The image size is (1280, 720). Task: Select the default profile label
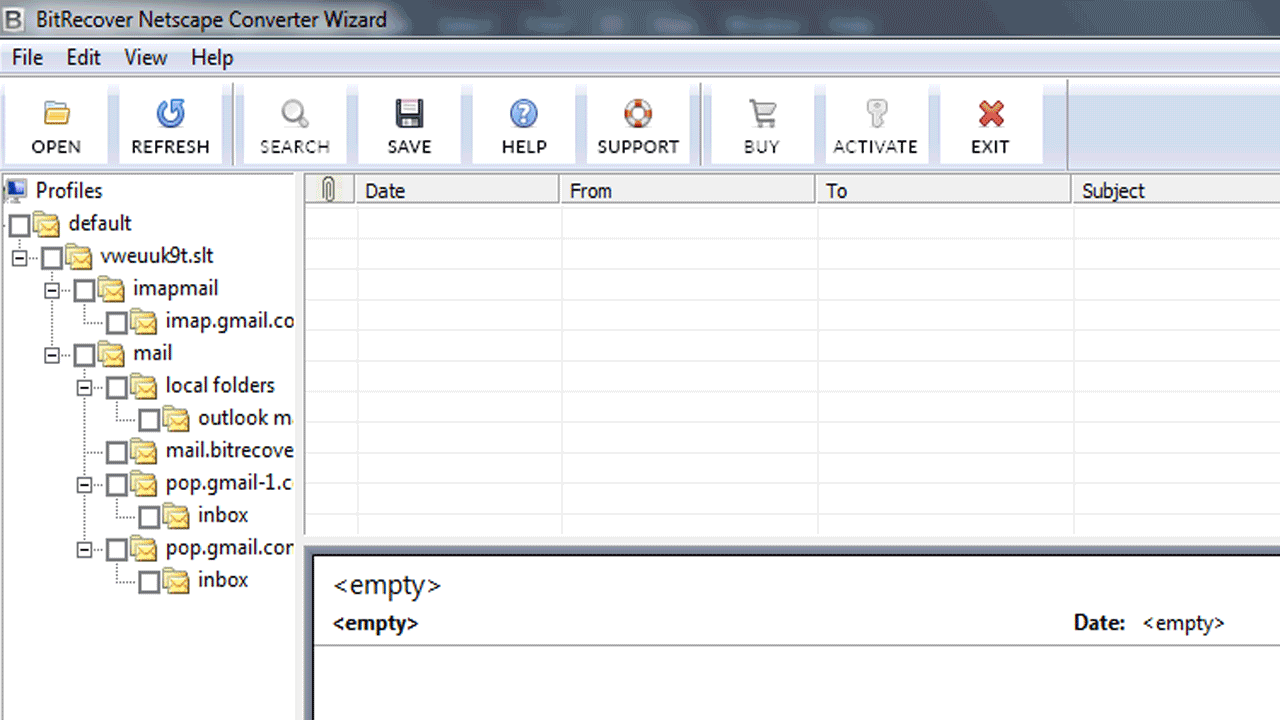(100, 224)
